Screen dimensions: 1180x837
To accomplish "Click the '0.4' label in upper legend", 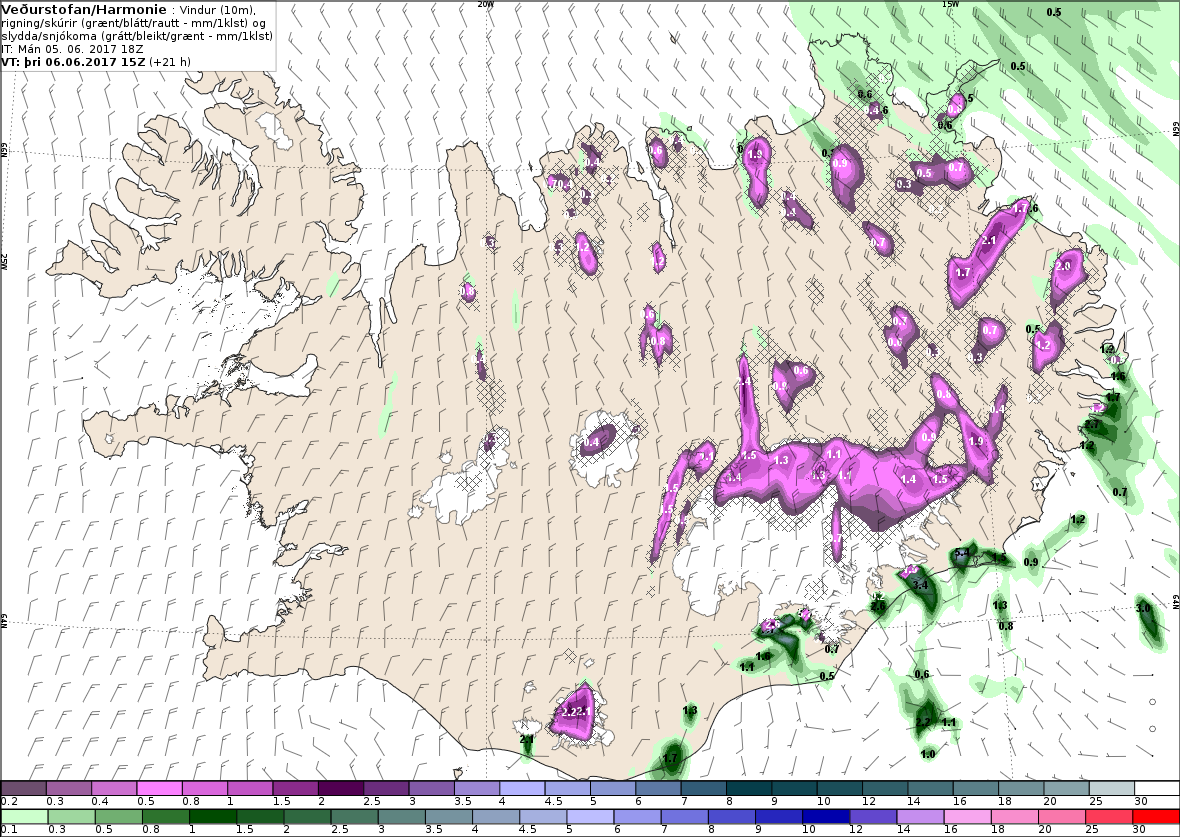I will (99, 802).
